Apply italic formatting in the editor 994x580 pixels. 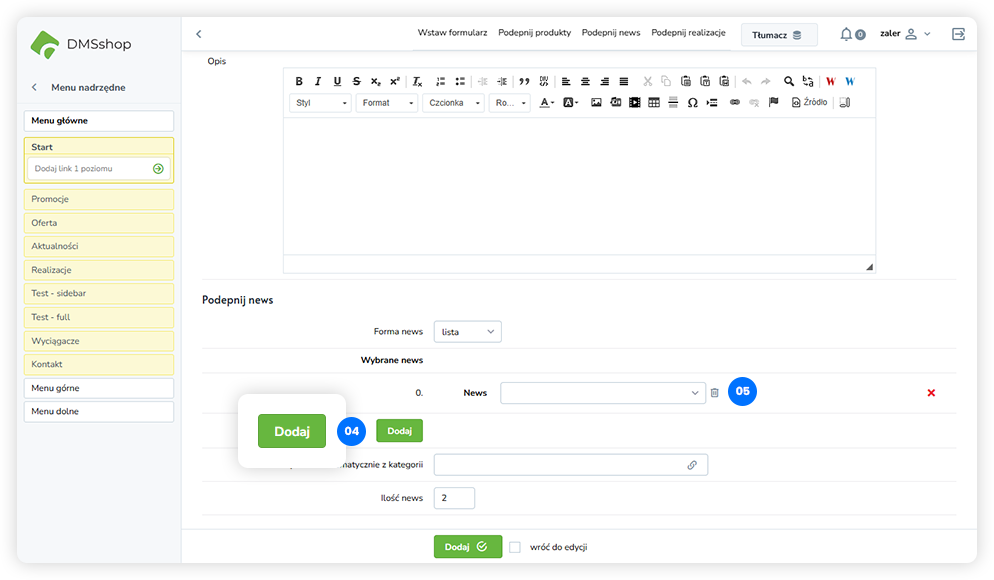(x=318, y=82)
